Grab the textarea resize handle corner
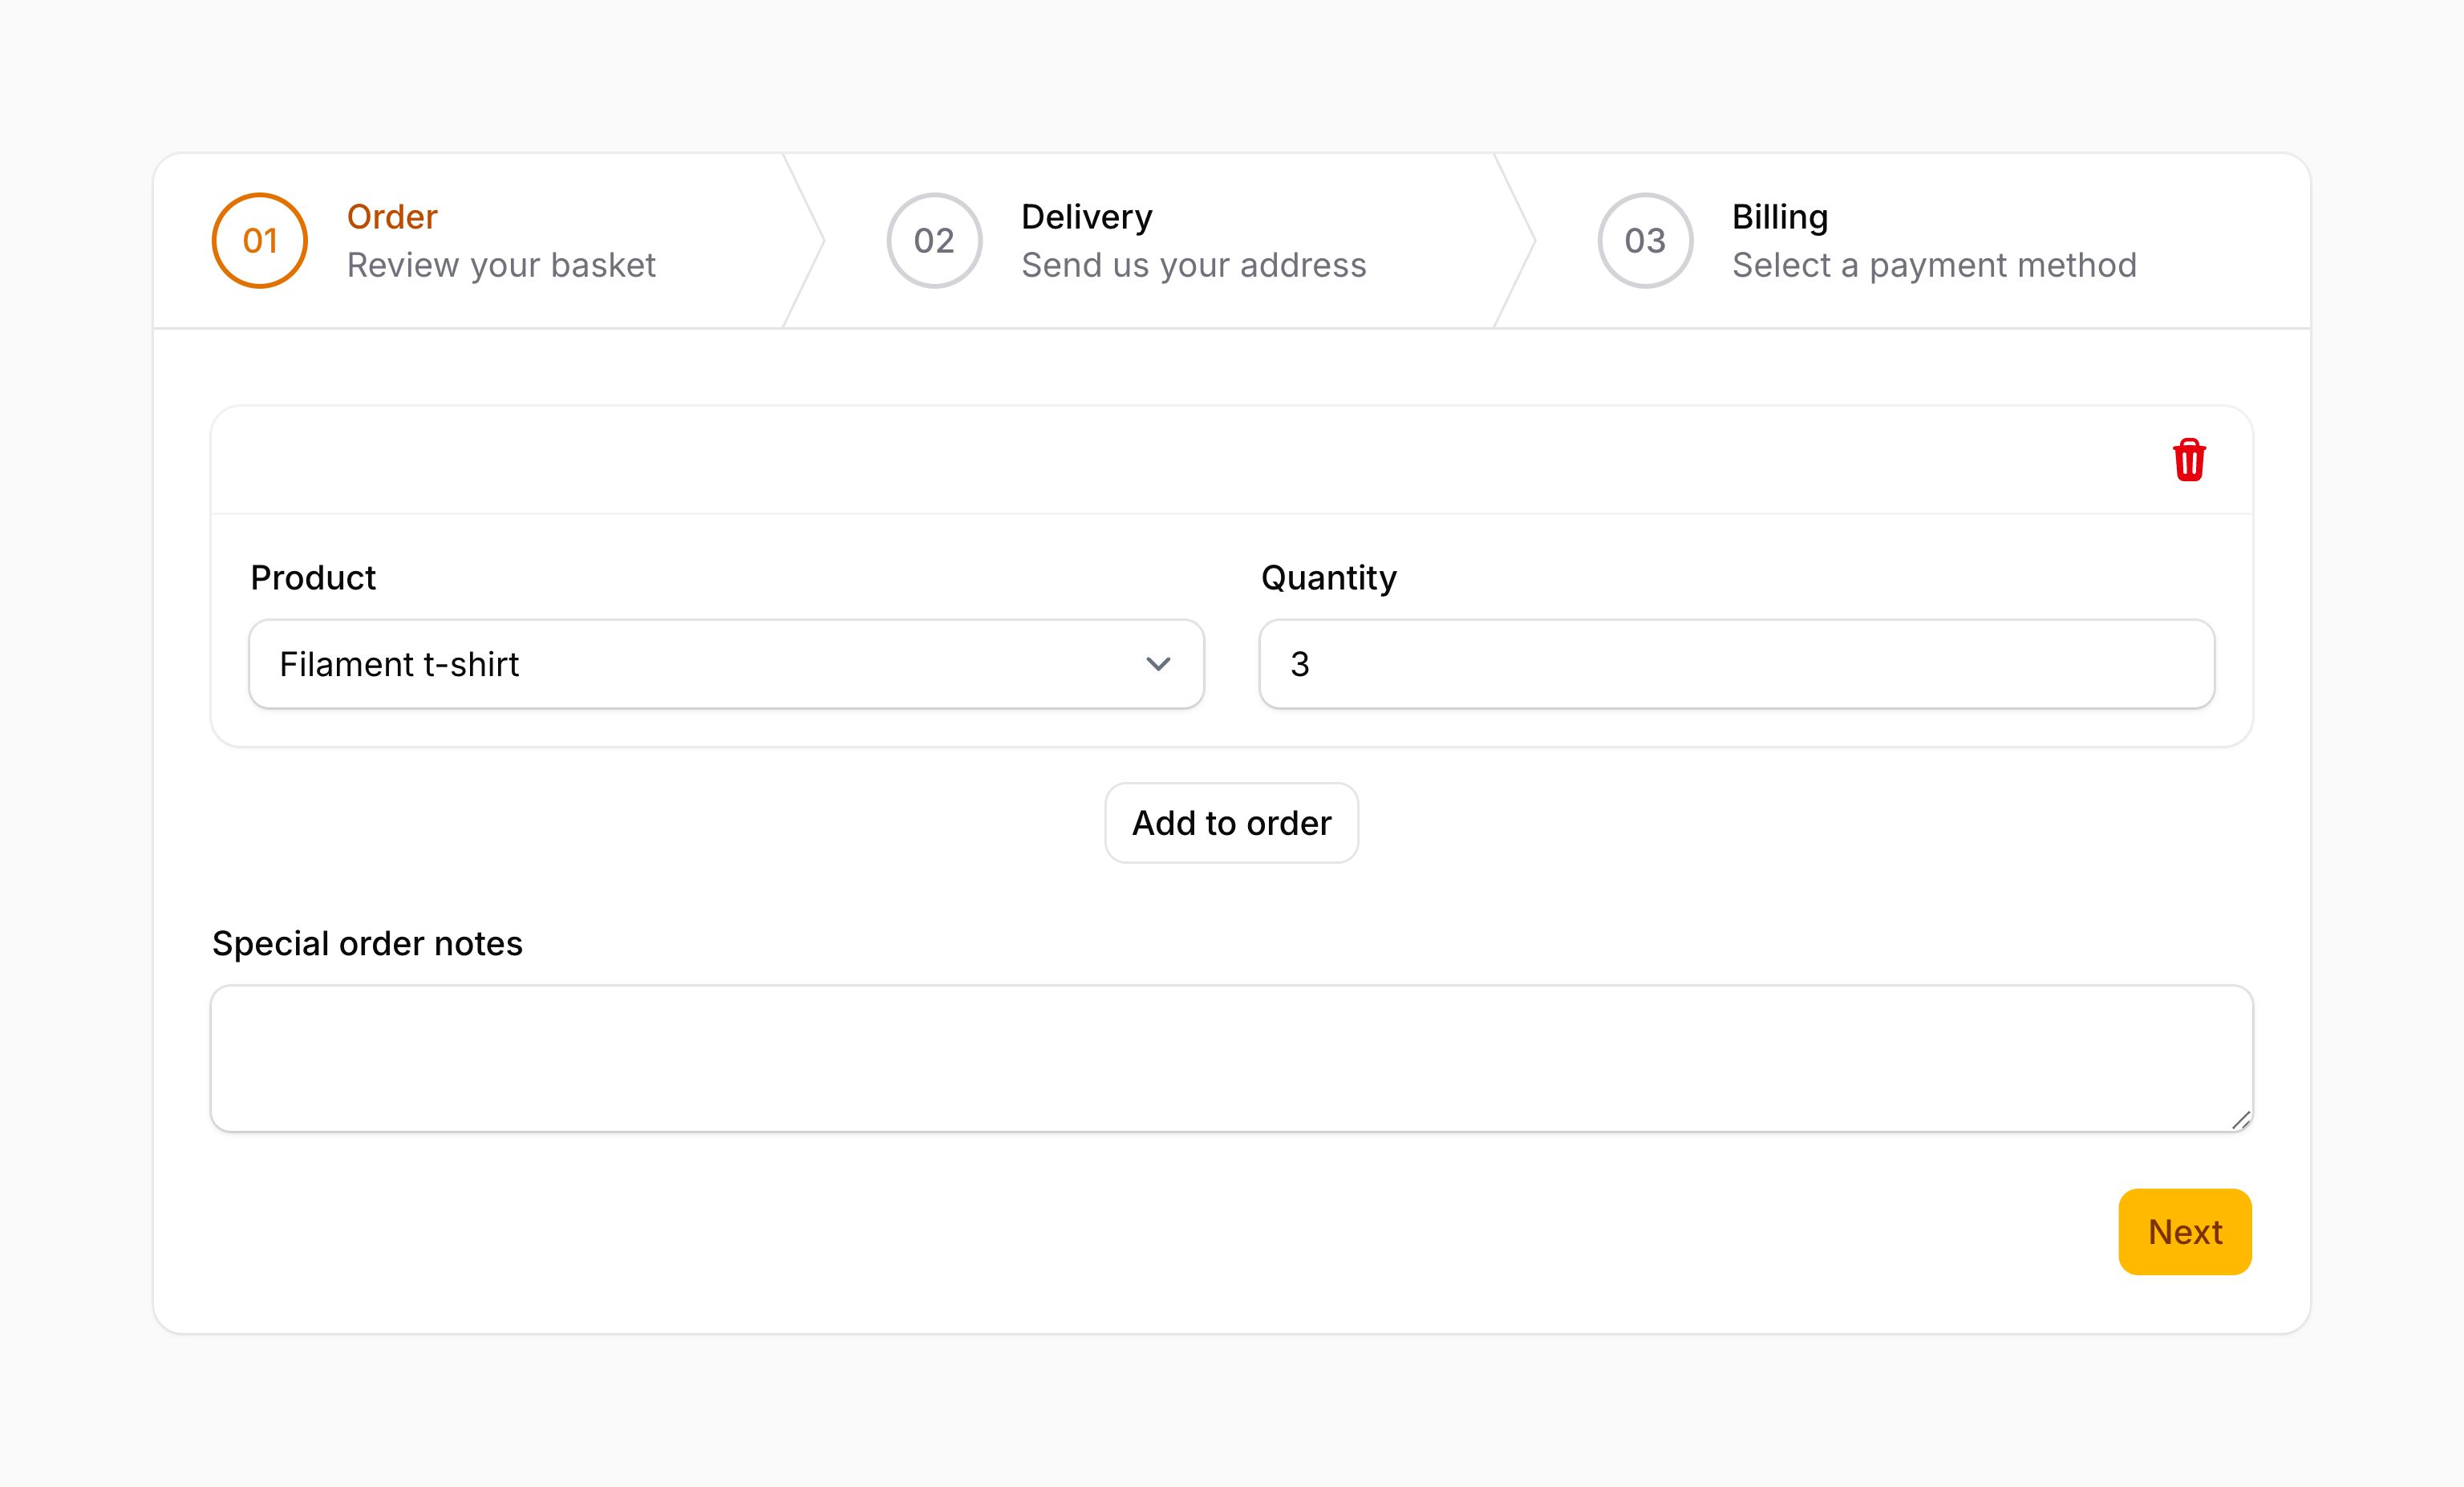This screenshot has height=1487, width=2464. tap(2241, 1121)
